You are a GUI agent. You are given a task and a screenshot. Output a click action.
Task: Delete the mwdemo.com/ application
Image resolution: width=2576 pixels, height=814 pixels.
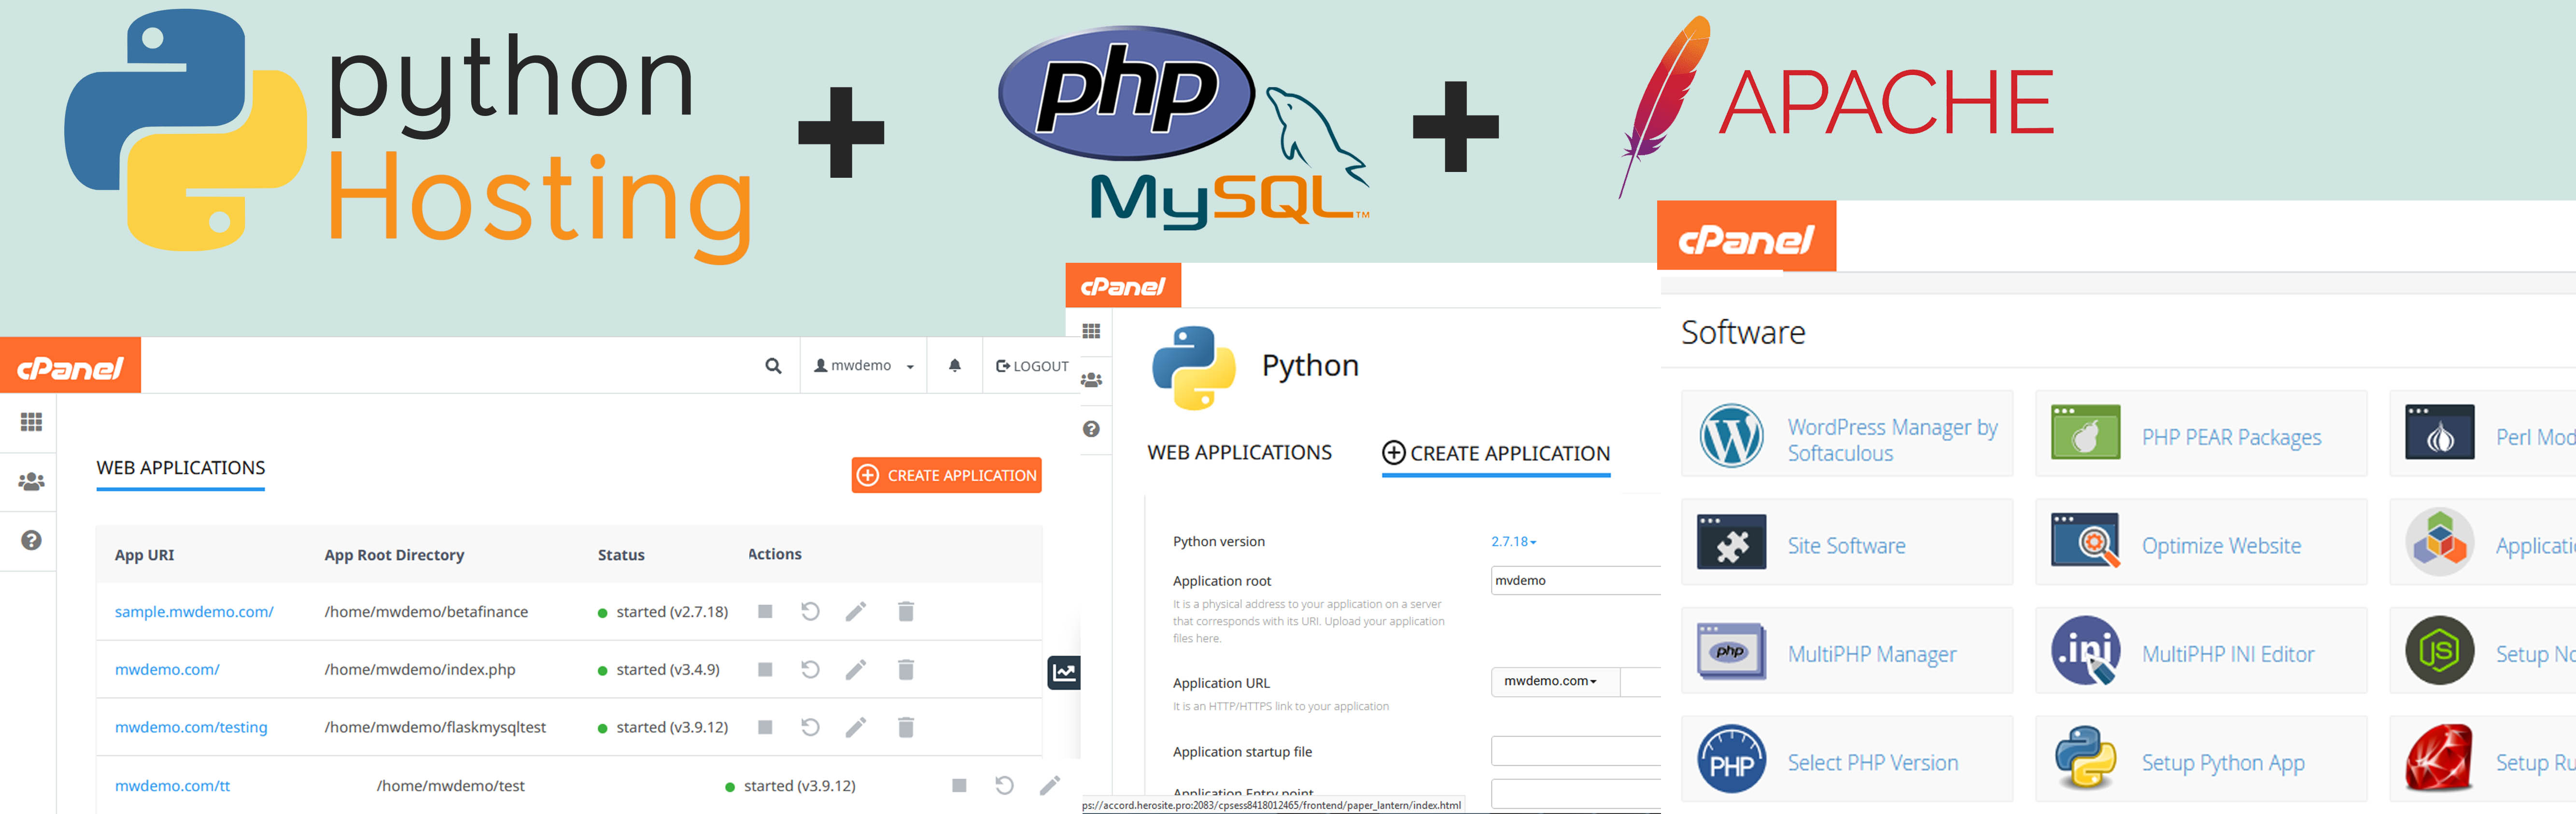[x=906, y=669]
